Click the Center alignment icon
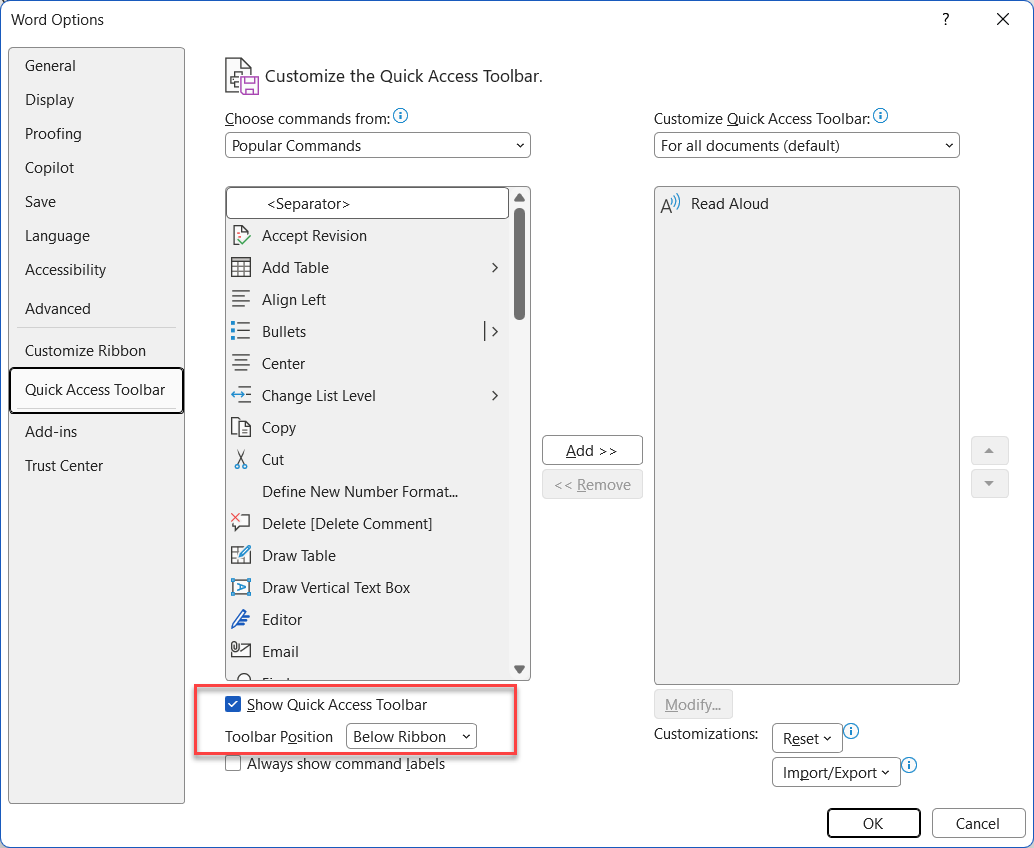Screen dimensions: 1034x848 [x=241, y=363]
